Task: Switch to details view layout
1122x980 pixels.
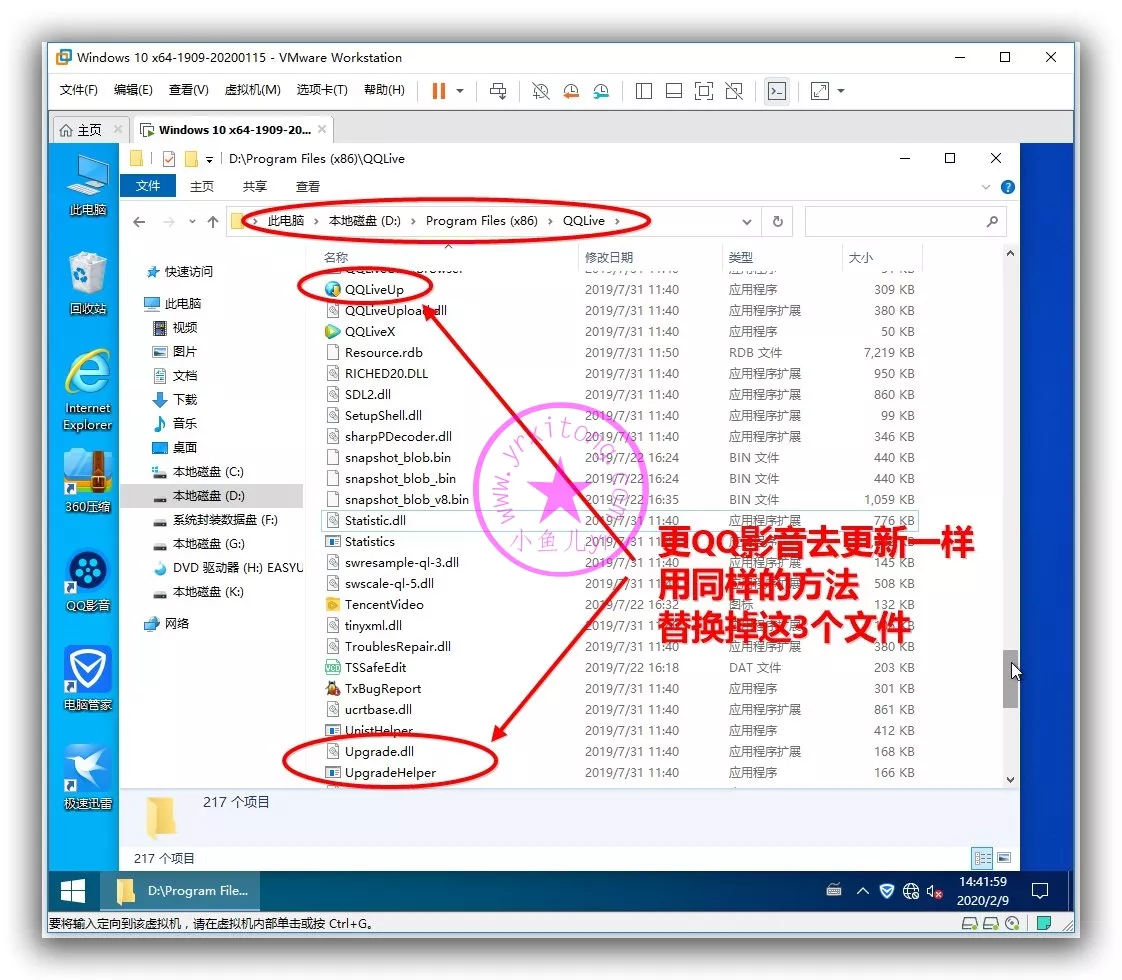Action: click(982, 858)
